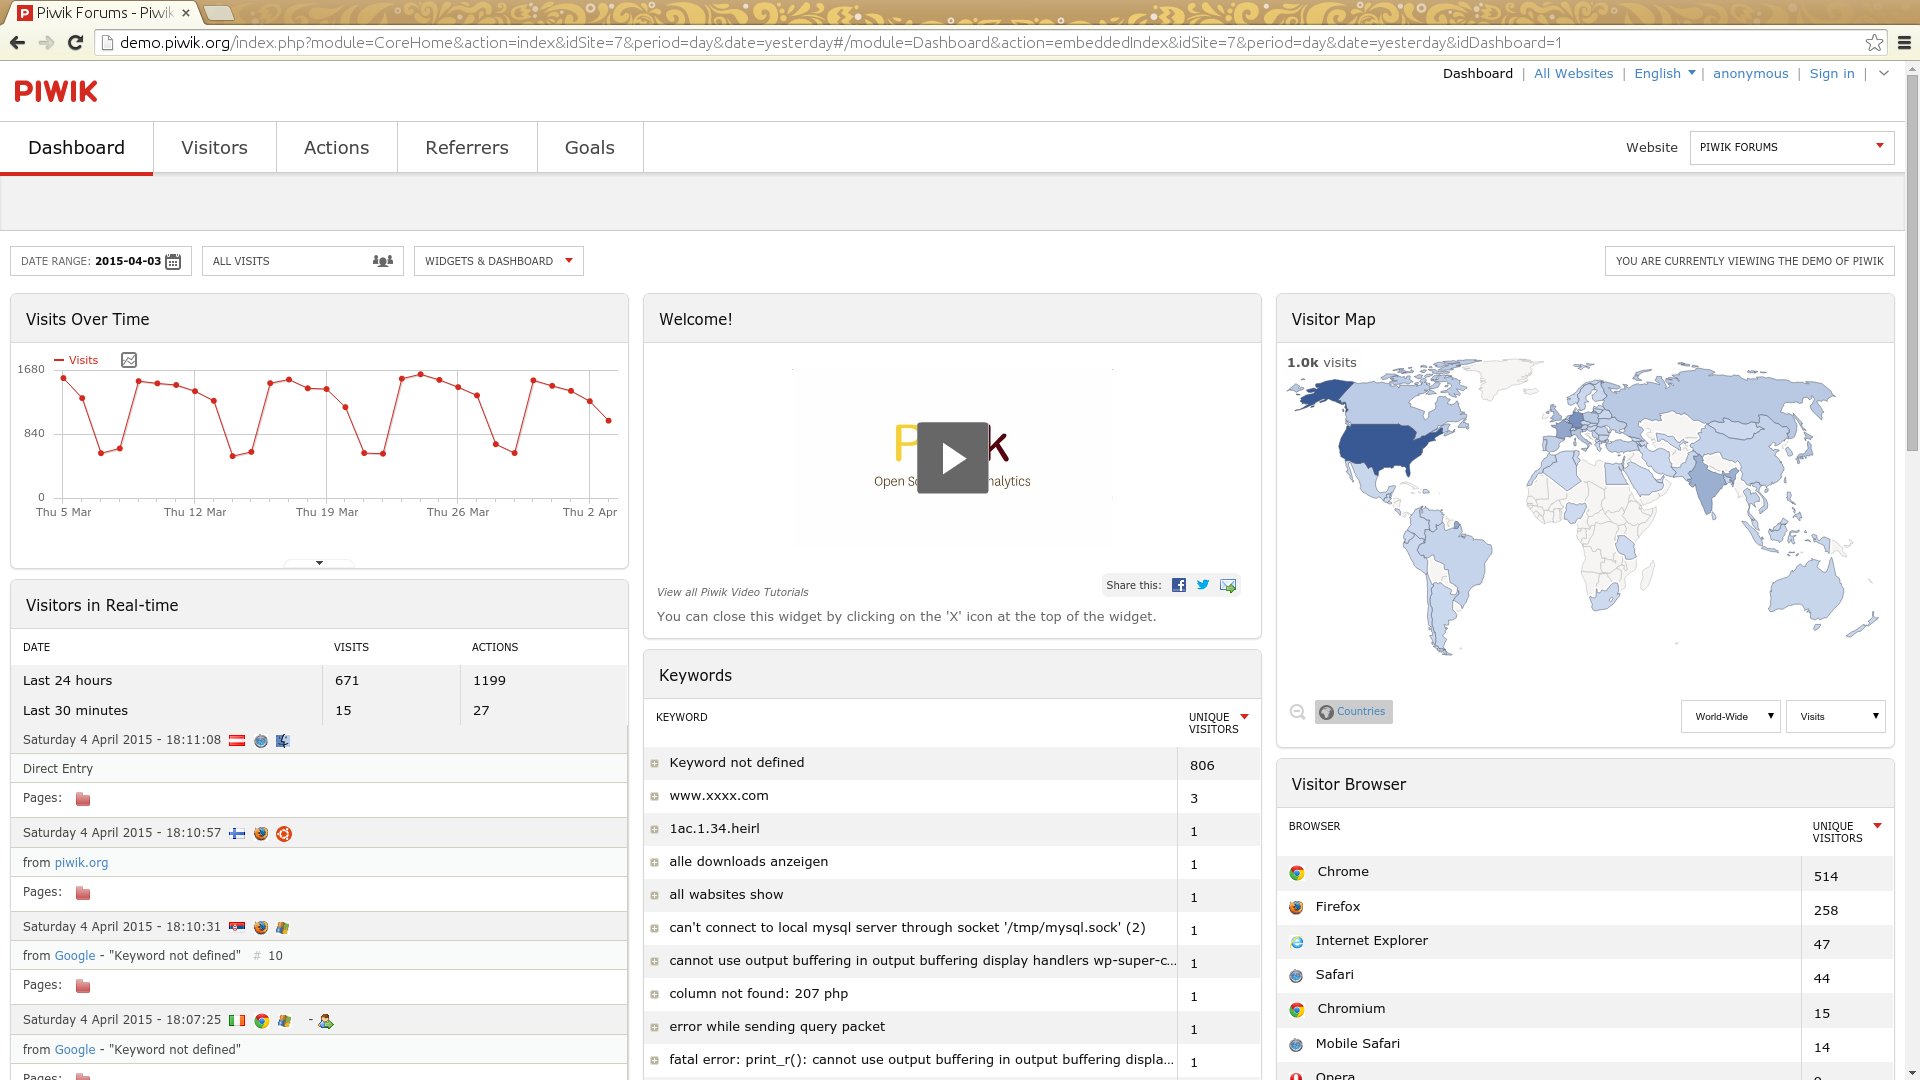
Task: Click the folder icon under 18:10:57 visit
Action: click(x=83, y=893)
